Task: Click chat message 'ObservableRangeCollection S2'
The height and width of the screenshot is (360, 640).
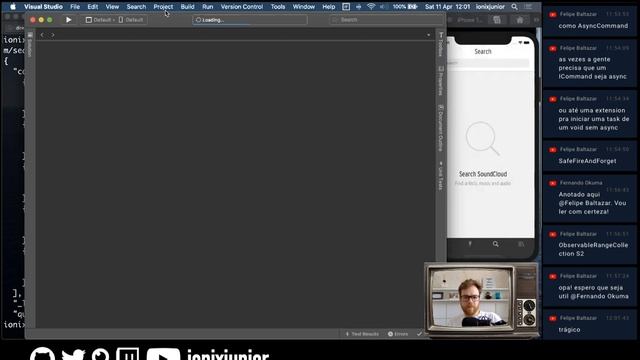Action: point(593,249)
